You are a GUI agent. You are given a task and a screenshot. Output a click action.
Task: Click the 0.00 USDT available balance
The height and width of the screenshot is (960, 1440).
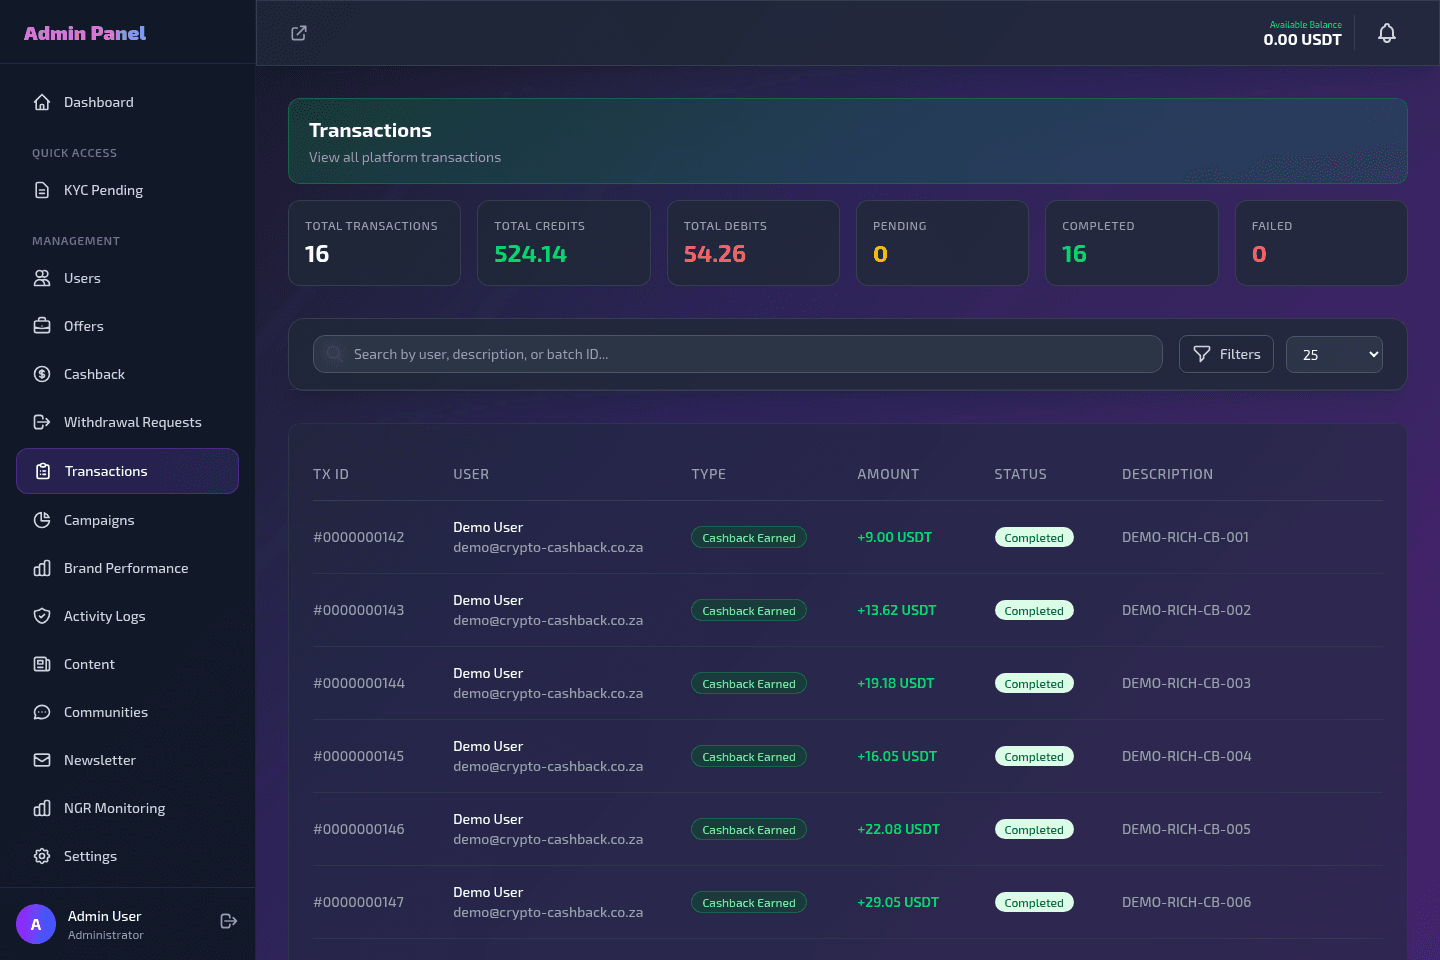click(x=1302, y=40)
